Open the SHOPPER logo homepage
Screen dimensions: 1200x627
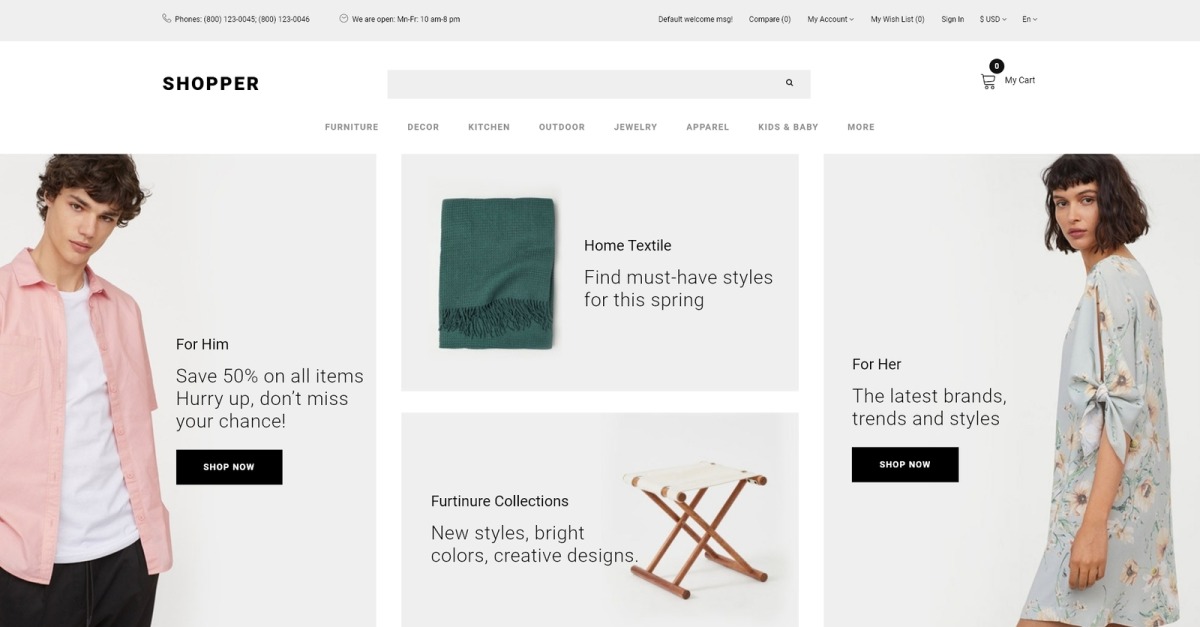(x=211, y=84)
